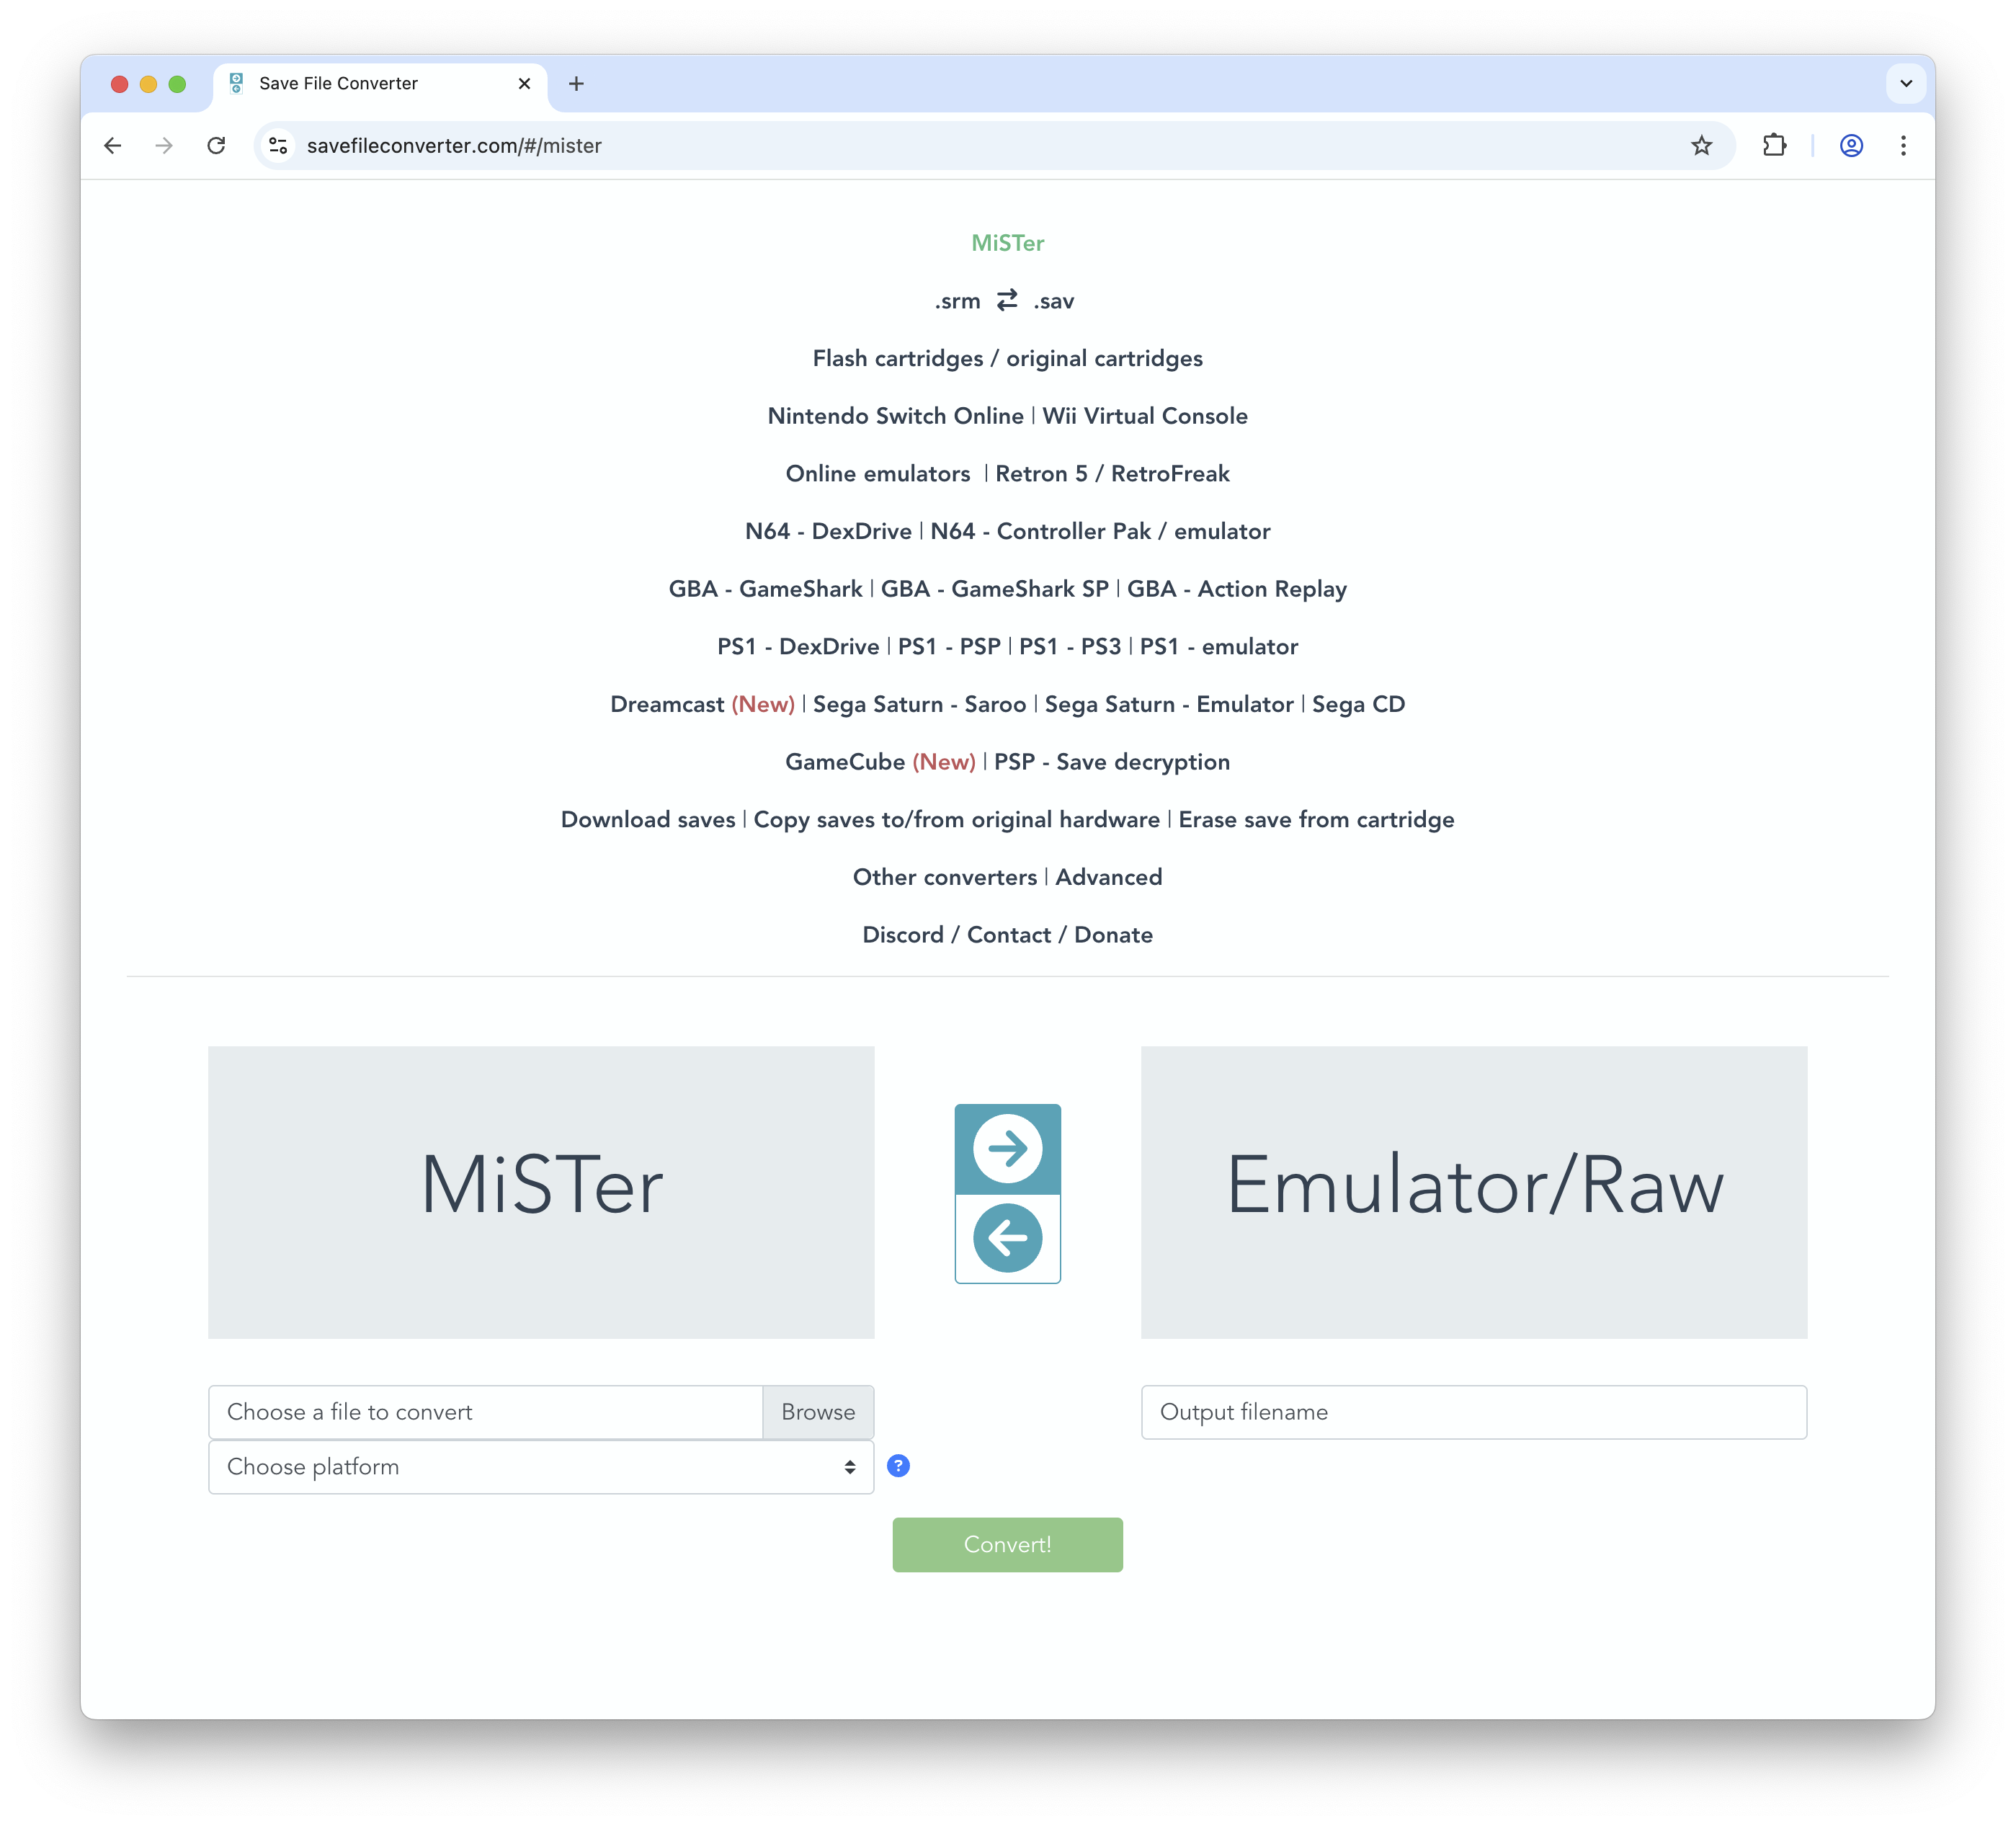Click the blue question mark help icon
The height and width of the screenshot is (1826, 2016).
coord(898,1466)
